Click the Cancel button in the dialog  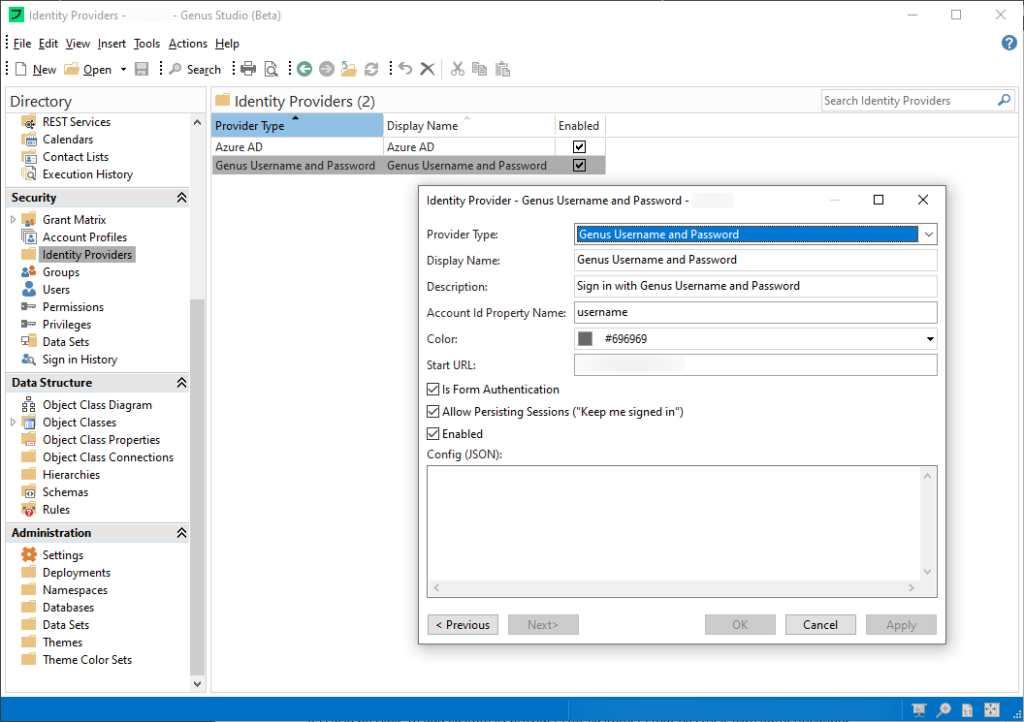click(x=819, y=625)
